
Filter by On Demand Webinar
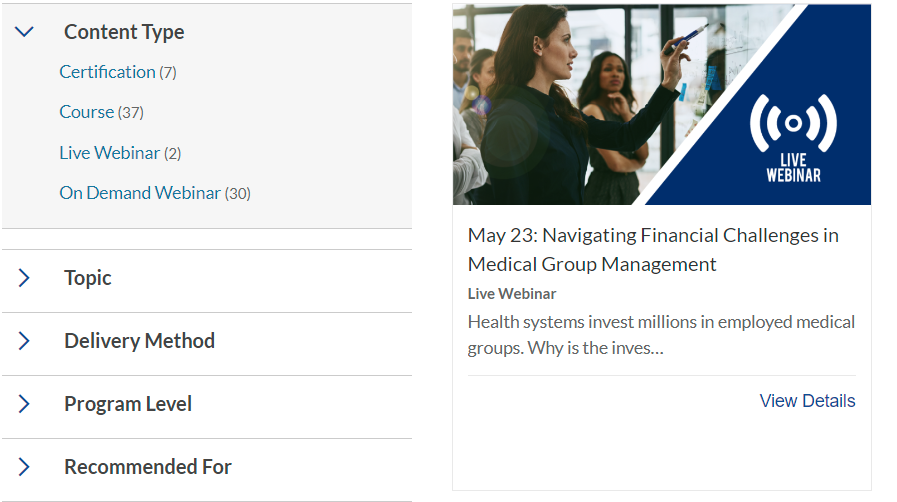139,193
